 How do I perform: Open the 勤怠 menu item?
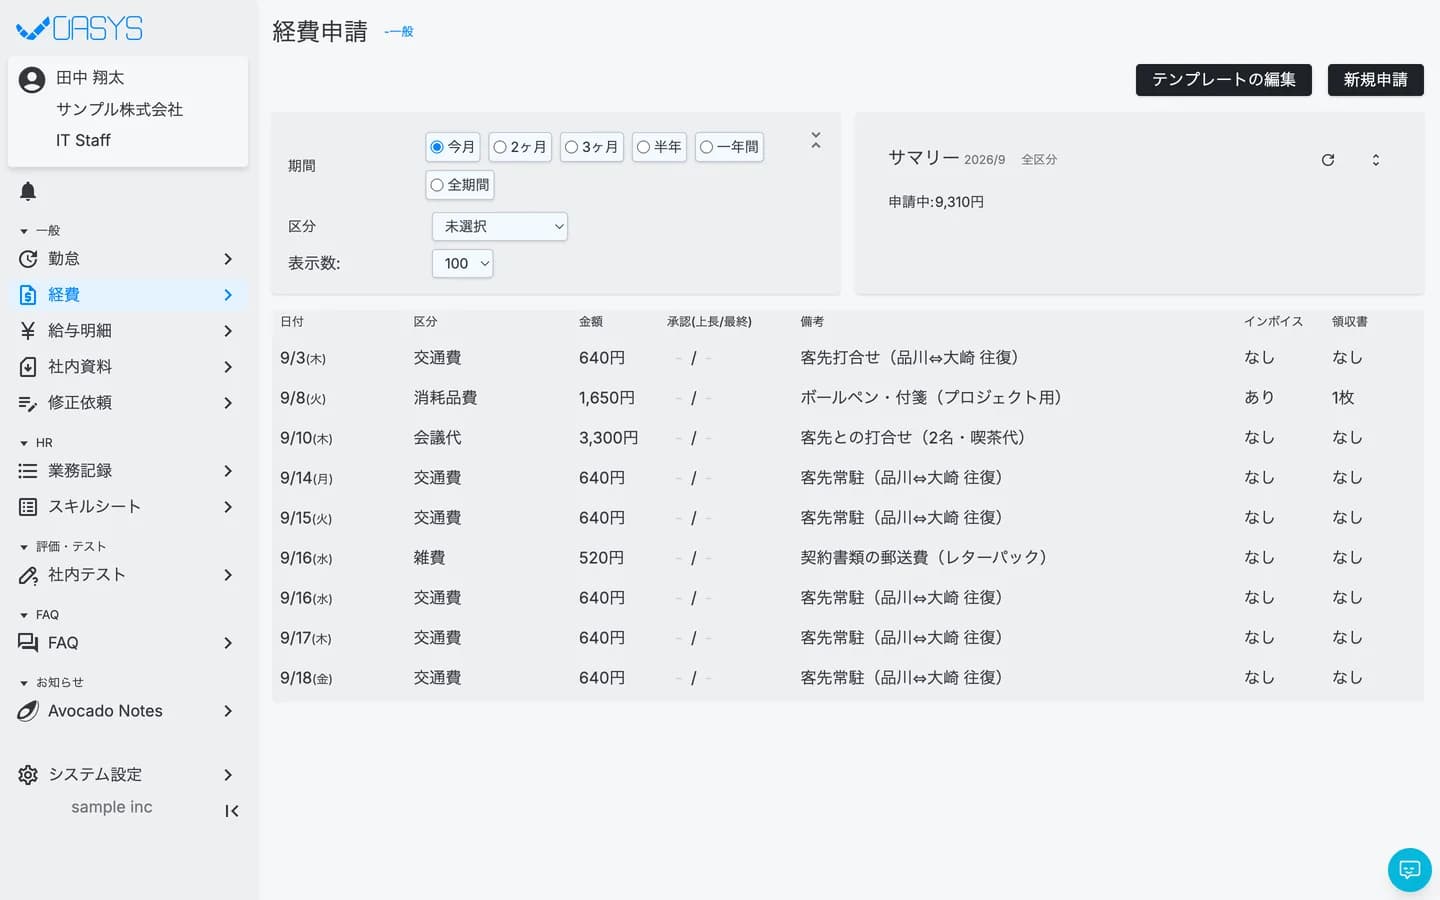click(128, 259)
